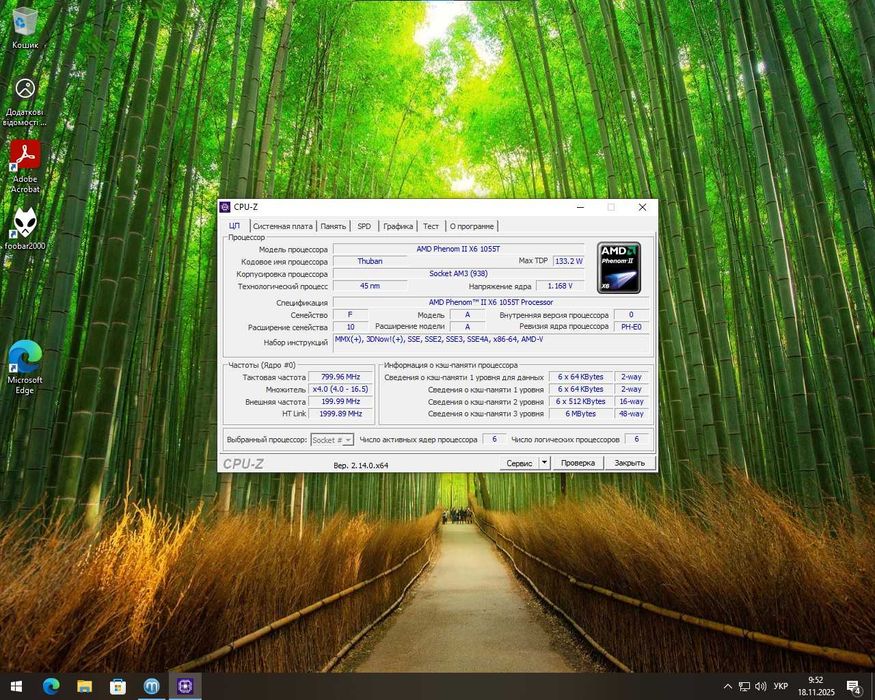This screenshot has height=700, width=875.
Task: Switch to the SPD tab
Action: [x=364, y=226]
